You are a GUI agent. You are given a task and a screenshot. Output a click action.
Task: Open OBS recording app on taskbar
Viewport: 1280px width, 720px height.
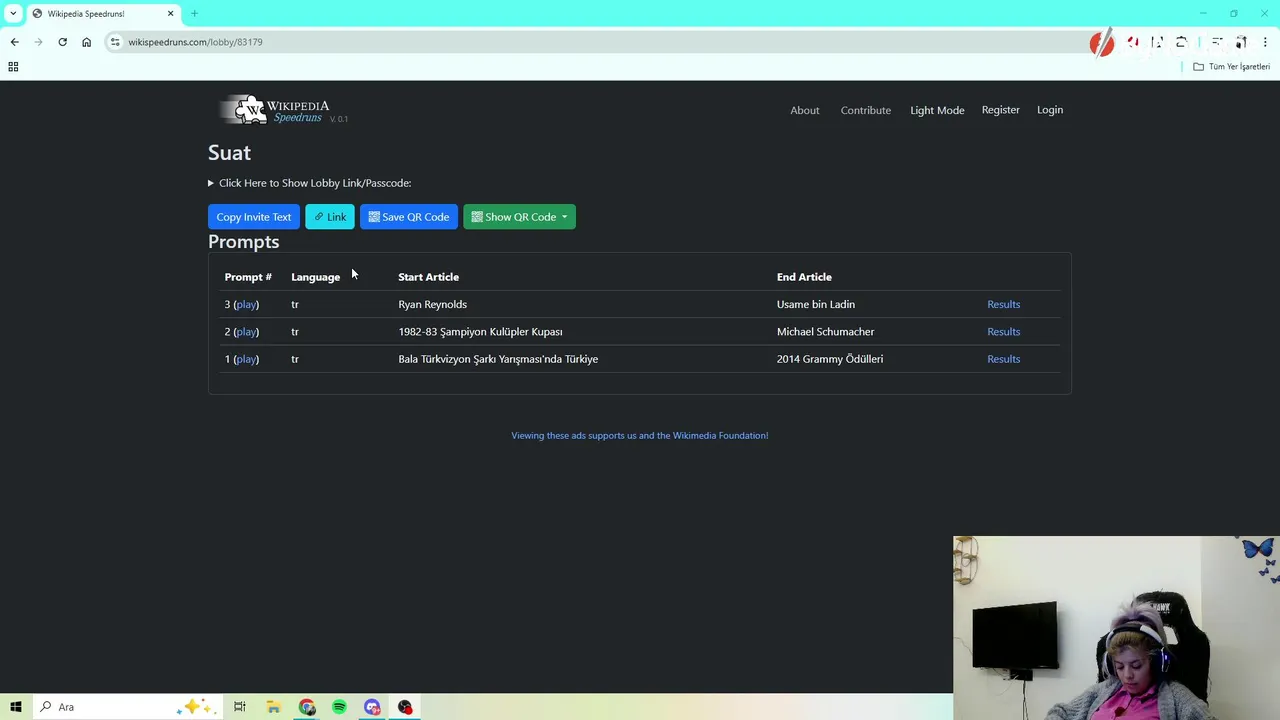405,707
